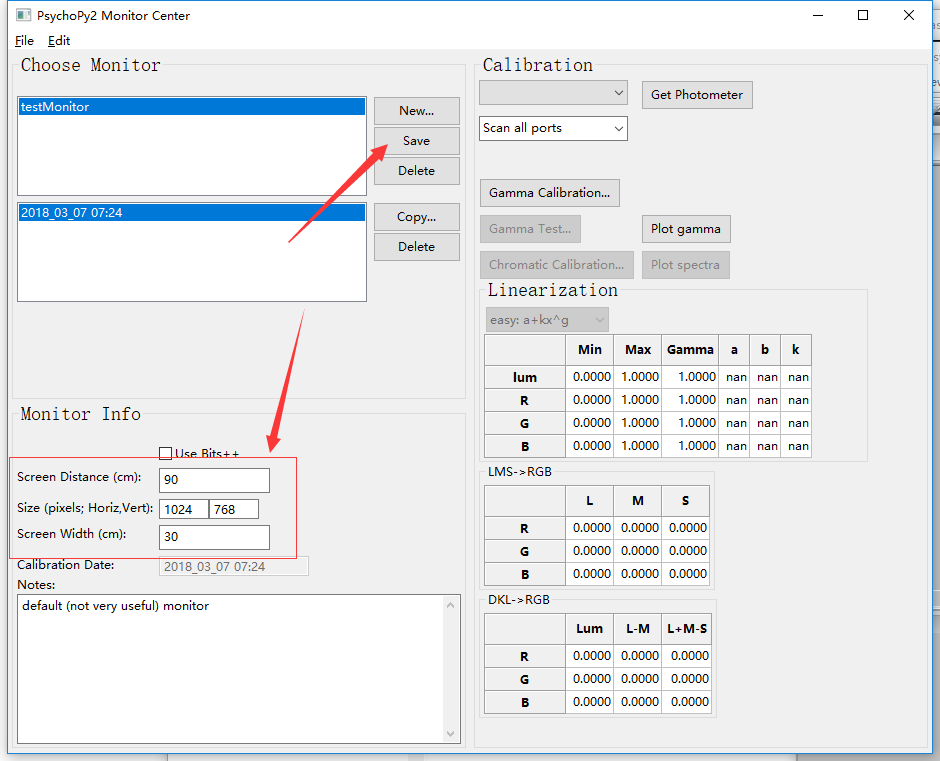Select testMonitor in the monitor list

pos(192,107)
